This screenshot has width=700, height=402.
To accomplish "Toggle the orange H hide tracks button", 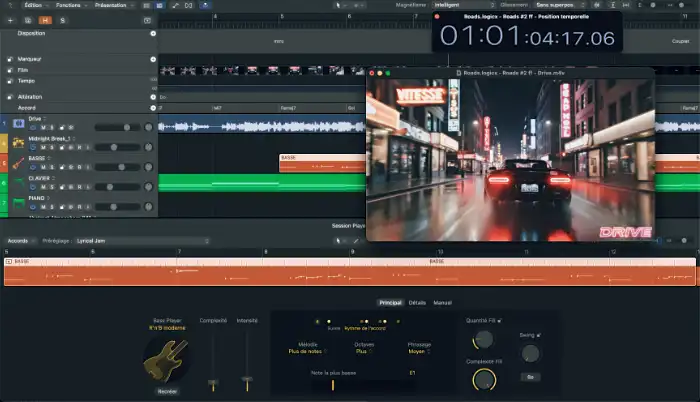I will click(x=45, y=20).
